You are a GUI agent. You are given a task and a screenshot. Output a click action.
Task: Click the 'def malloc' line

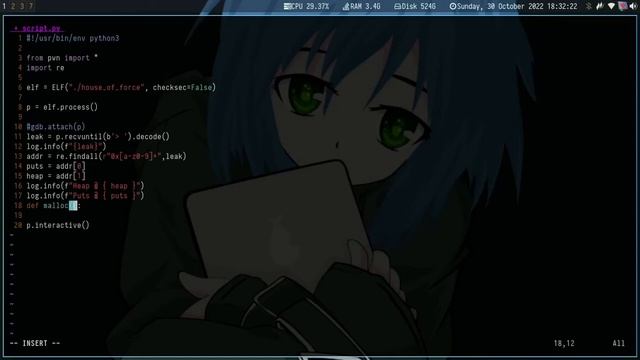pyautogui.click(x=53, y=206)
